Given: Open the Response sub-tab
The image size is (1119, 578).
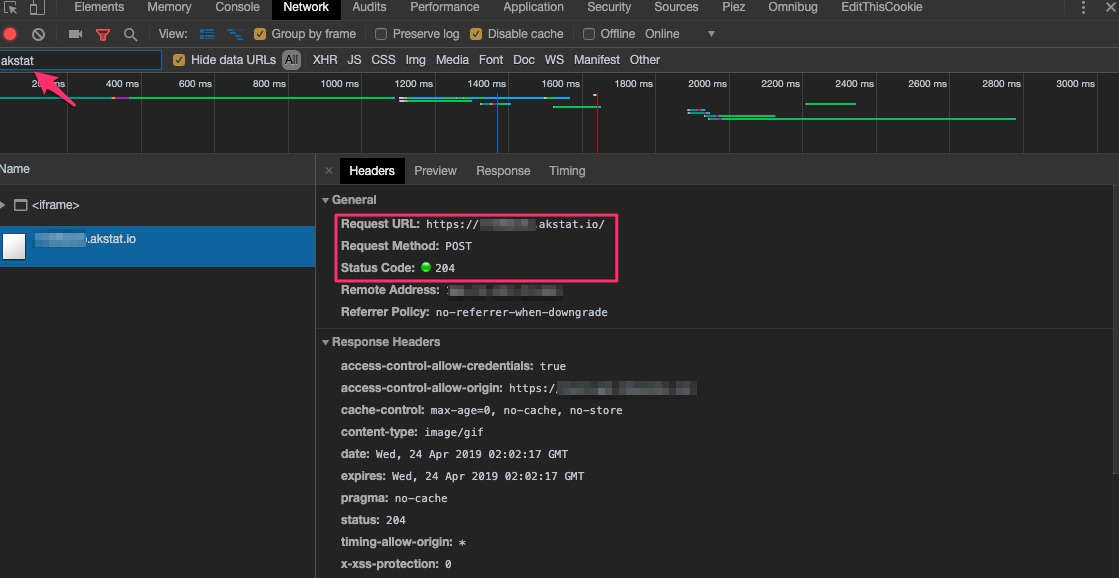Looking at the screenshot, I should coord(503,171).
